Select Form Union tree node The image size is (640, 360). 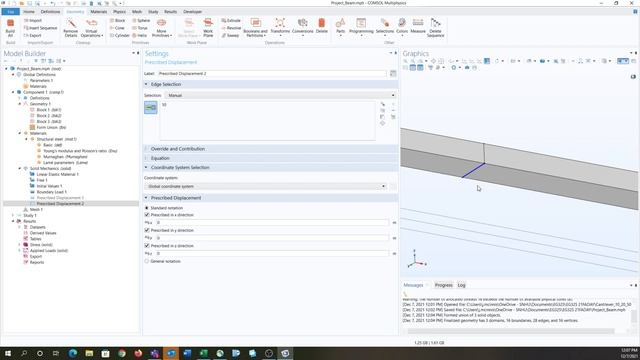click(x=51, y=127)
